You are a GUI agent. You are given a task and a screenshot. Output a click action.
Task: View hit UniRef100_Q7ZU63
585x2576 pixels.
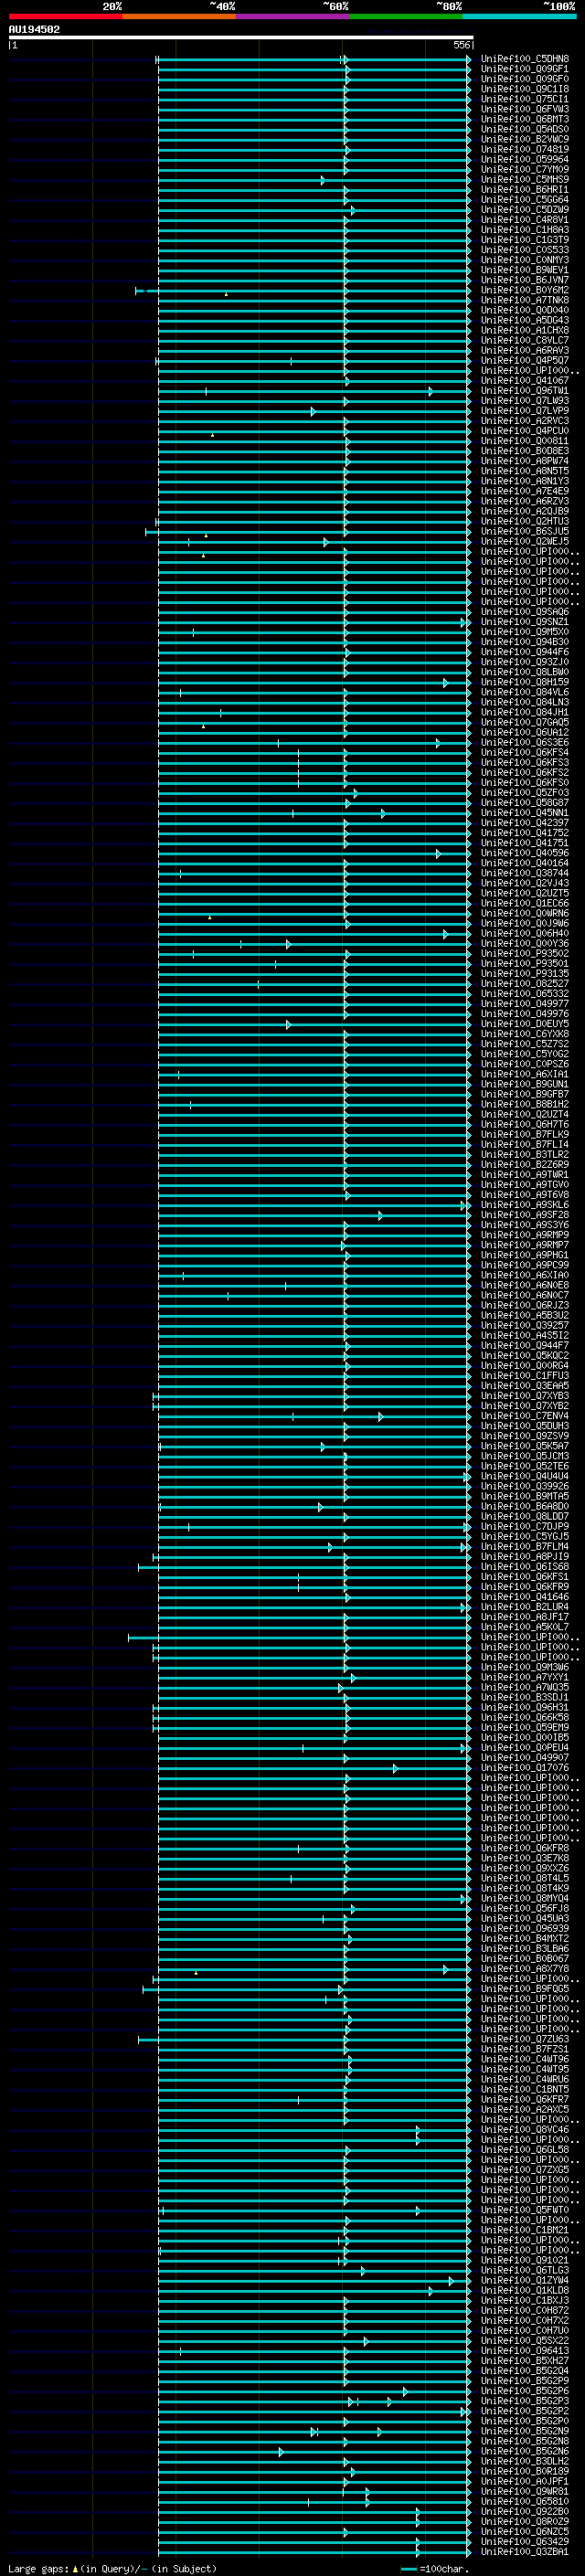coord(525,2039)
